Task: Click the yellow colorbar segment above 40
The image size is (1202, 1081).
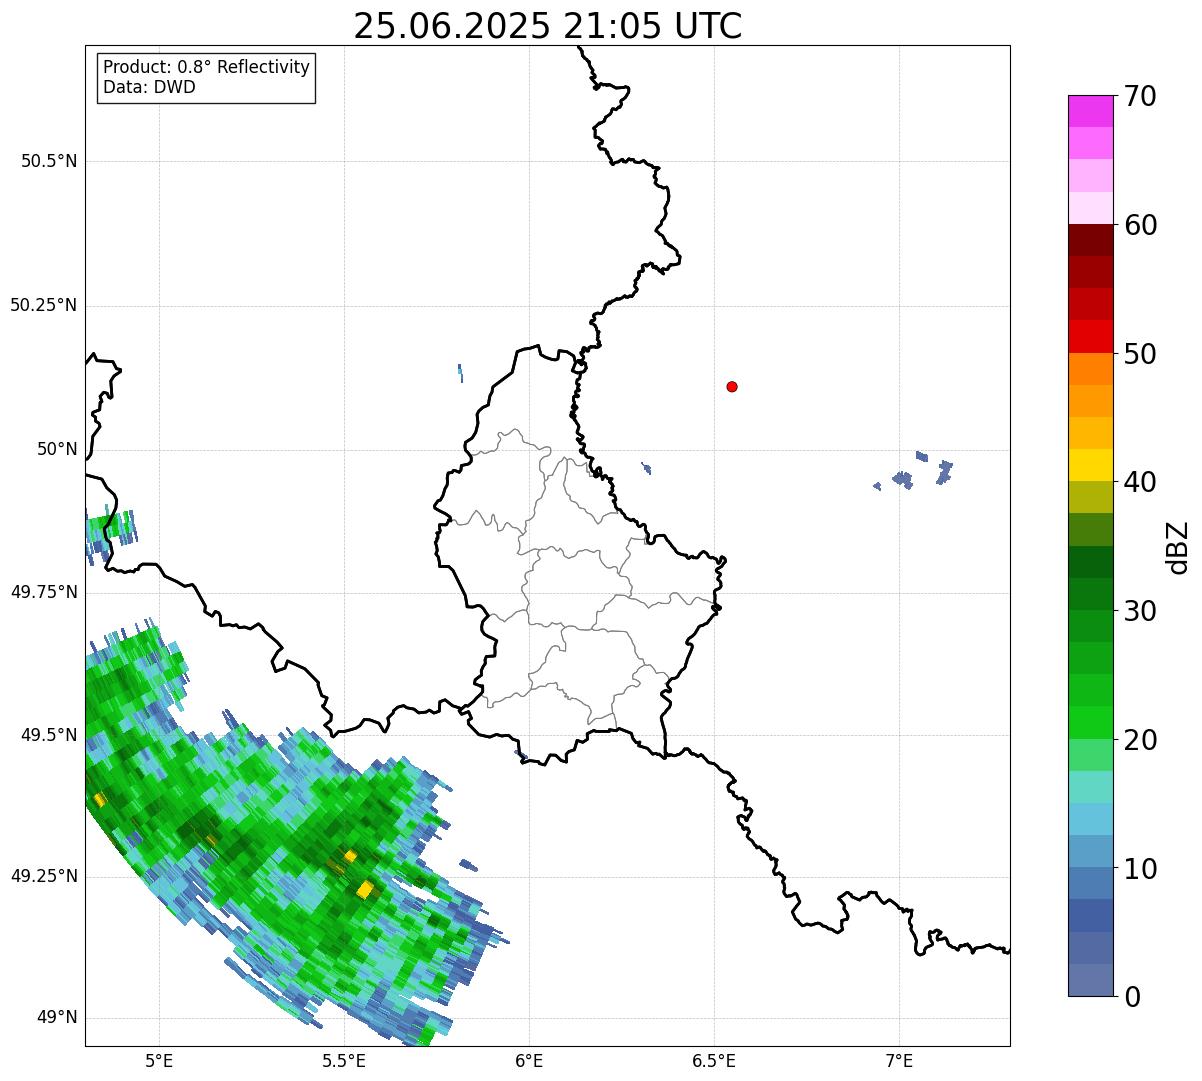Action: point(1090,465)
